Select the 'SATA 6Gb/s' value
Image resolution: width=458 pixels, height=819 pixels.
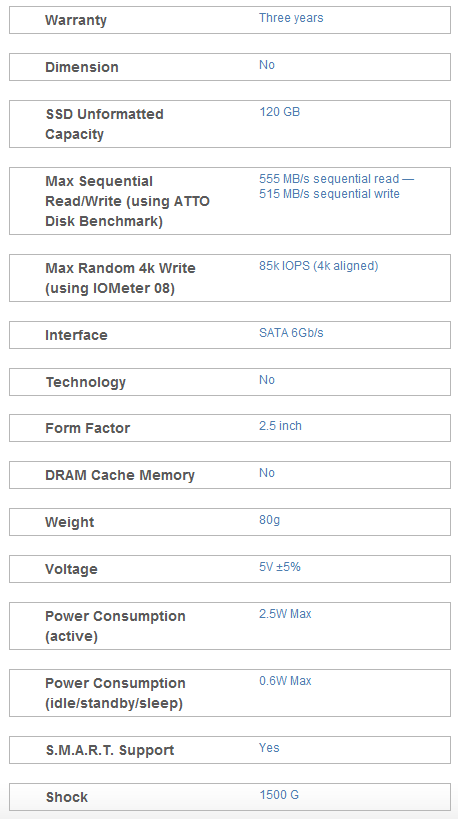(x=291, y=333)
